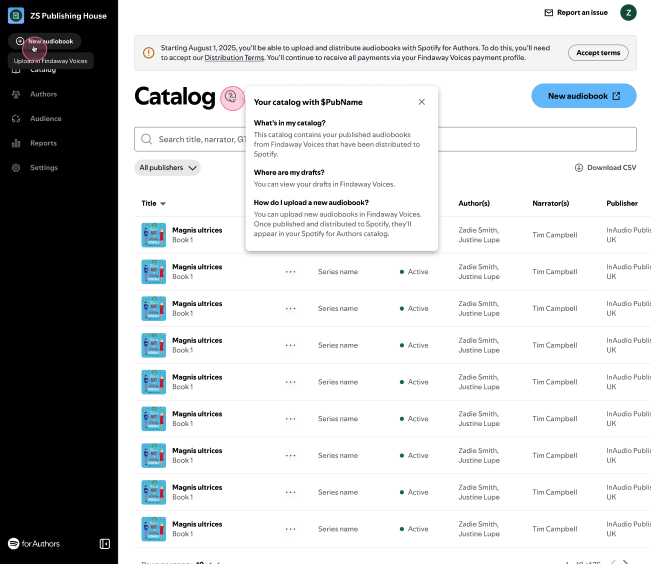Click the Catalog help question-mark icon

(231, 97)
